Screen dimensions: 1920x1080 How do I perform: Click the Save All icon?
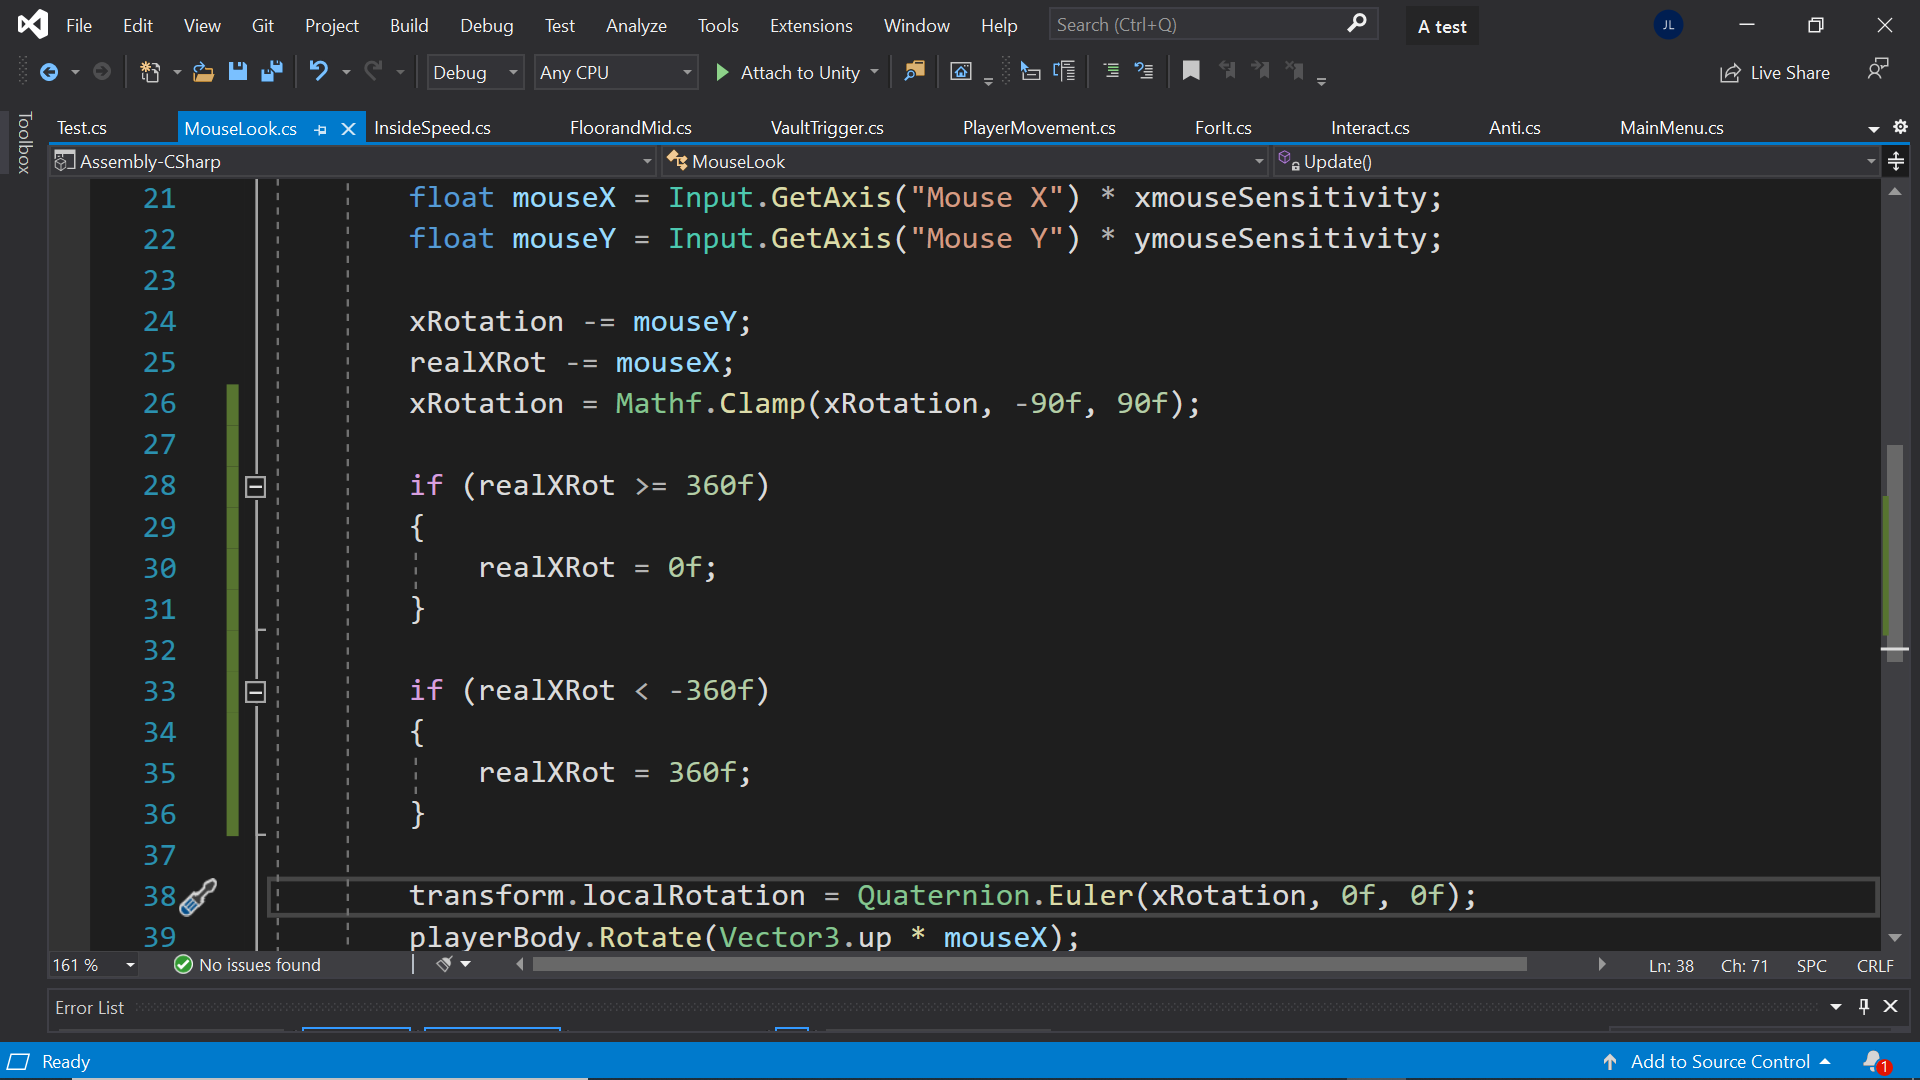271,72
